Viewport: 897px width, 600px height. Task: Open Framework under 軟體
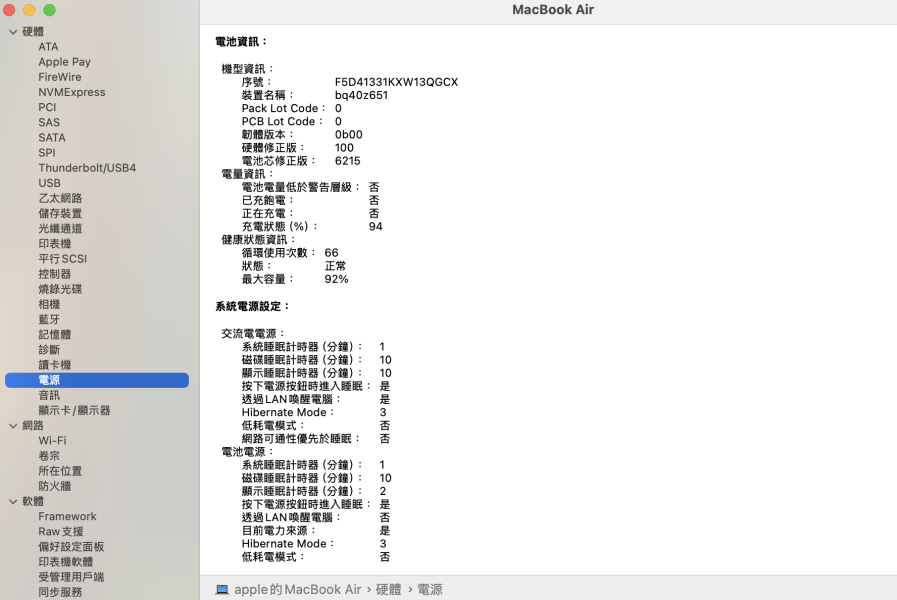(x=67, y=516)
